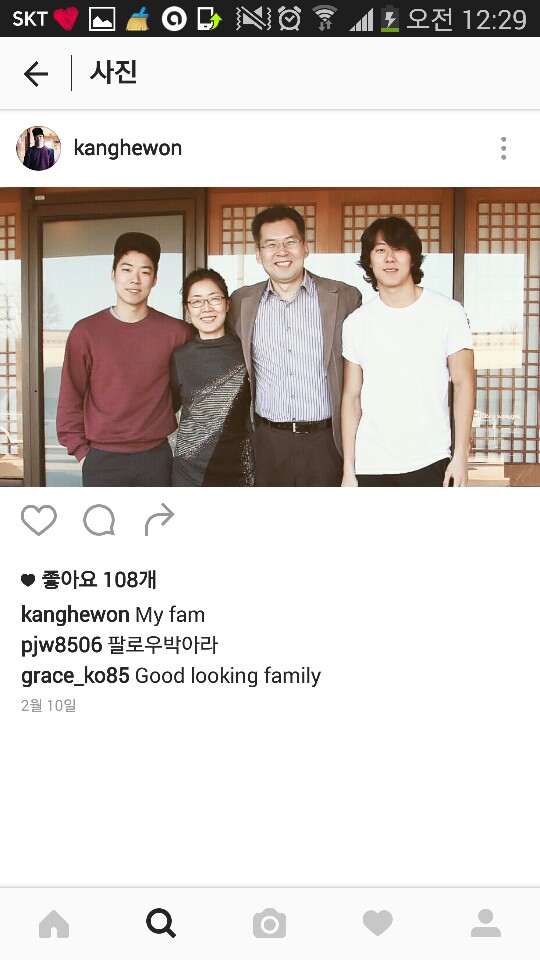Open comments via the speech bubble icon
The height and width of the screenshot is (960, 540).
tap(99, 521)
